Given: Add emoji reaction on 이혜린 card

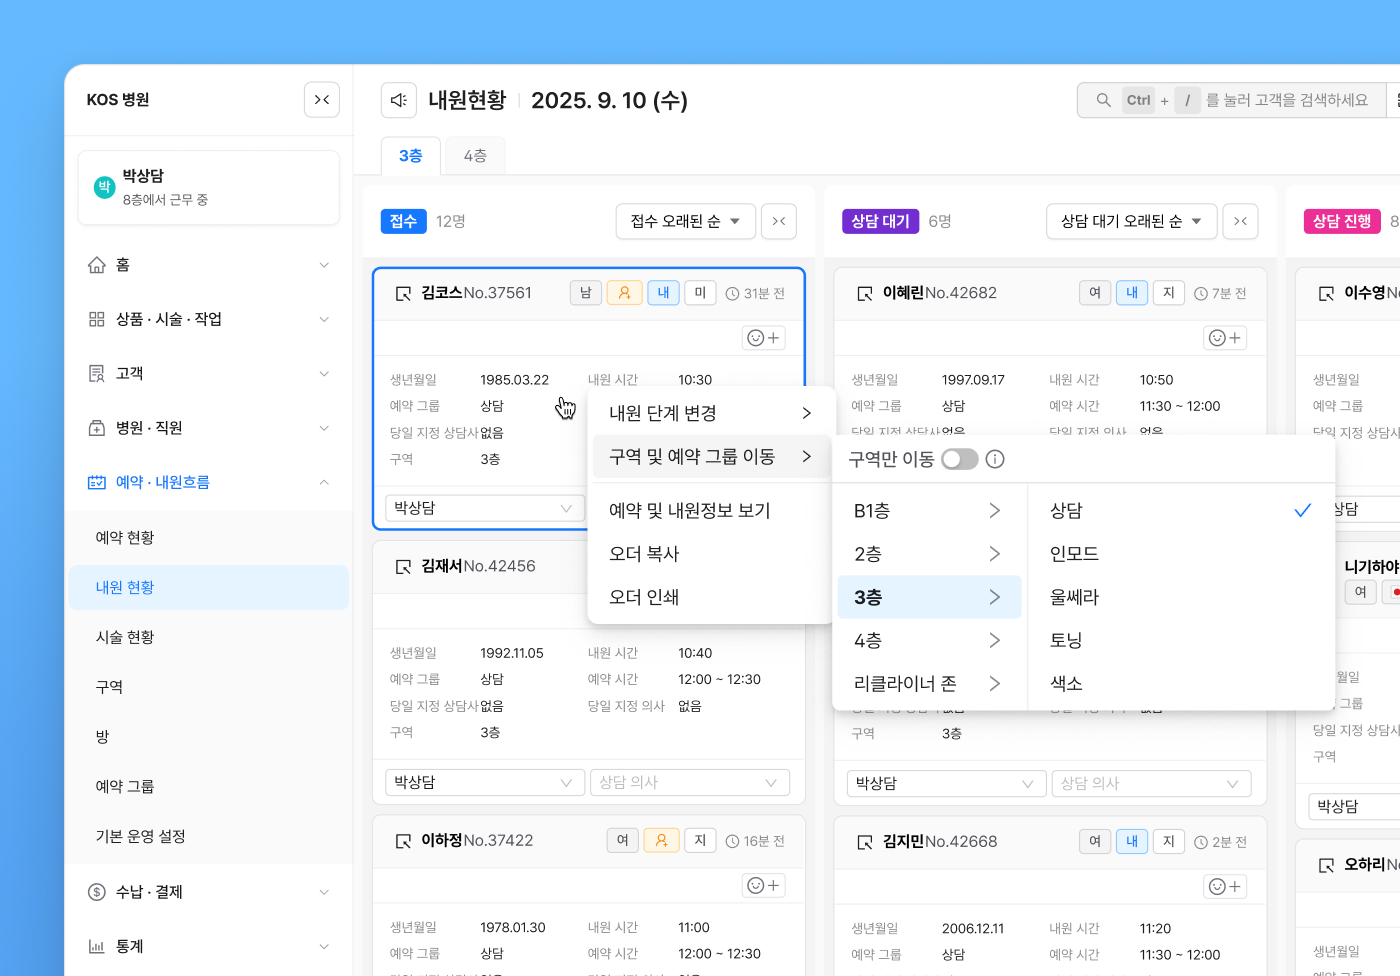Looking at the screenshot, I should (x=1225, y=338).
